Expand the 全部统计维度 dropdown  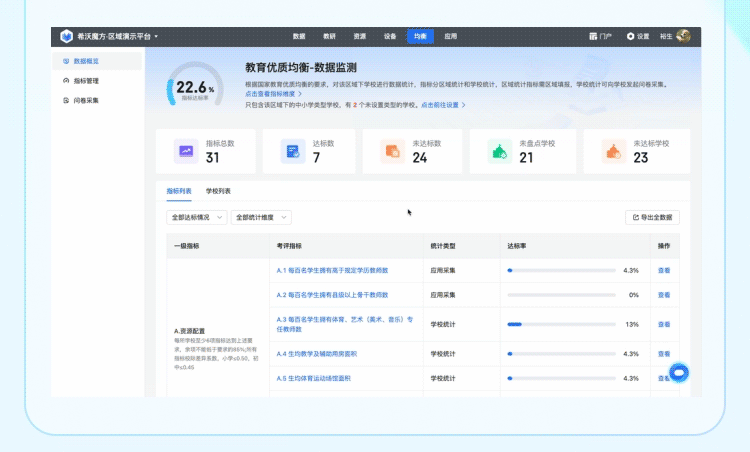(x=261, y=217)
